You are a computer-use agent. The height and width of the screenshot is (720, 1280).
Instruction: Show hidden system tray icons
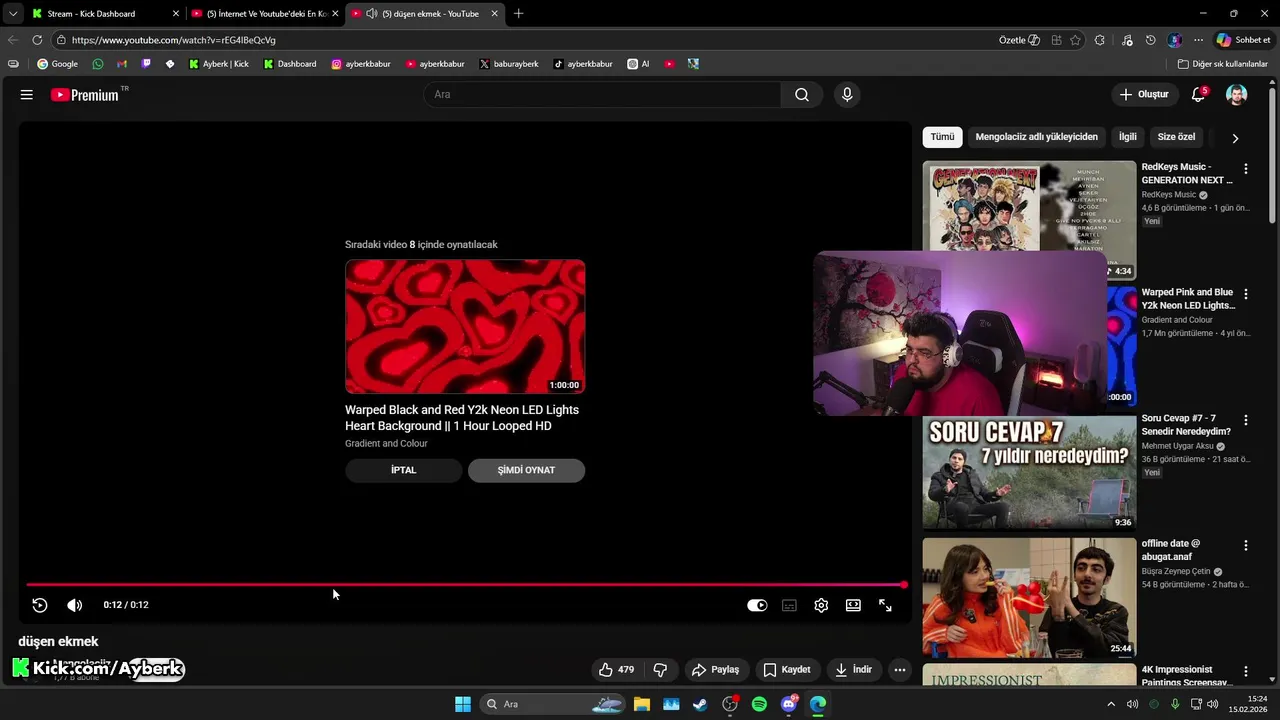tap(1110, 704)
